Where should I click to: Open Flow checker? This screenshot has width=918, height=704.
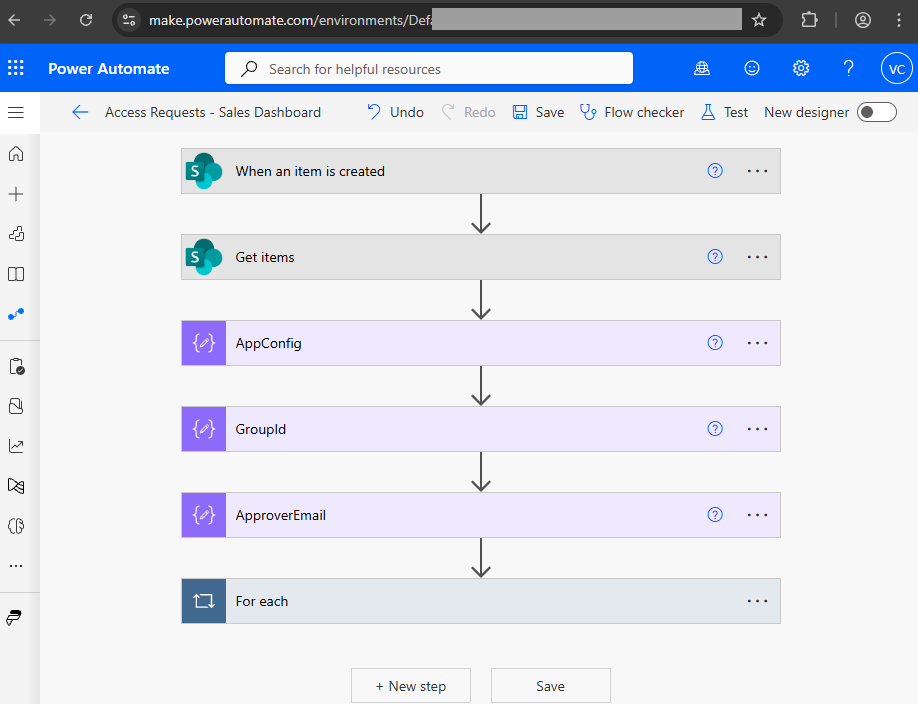[x=632, y=112]
